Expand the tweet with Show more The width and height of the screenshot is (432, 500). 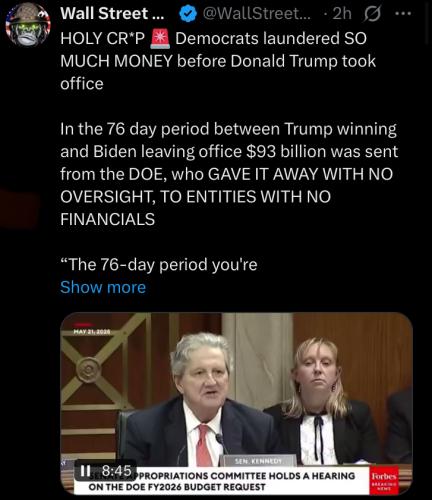click(103, 287)
